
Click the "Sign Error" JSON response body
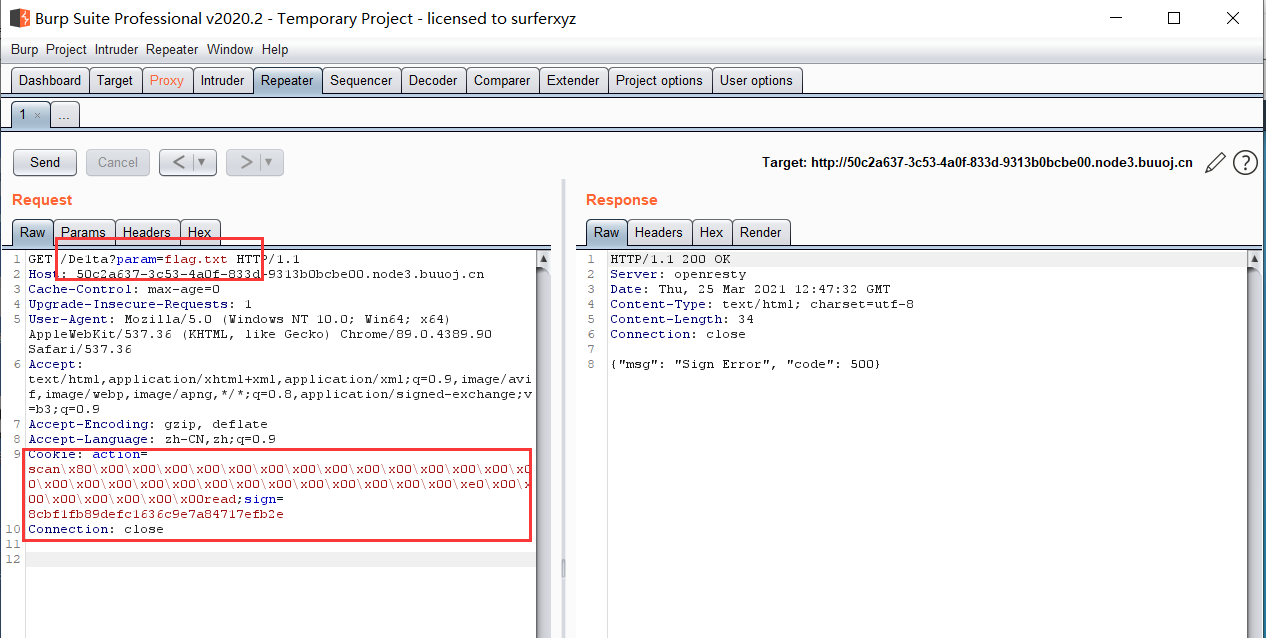pyautogui.click(x=745, y=364)
